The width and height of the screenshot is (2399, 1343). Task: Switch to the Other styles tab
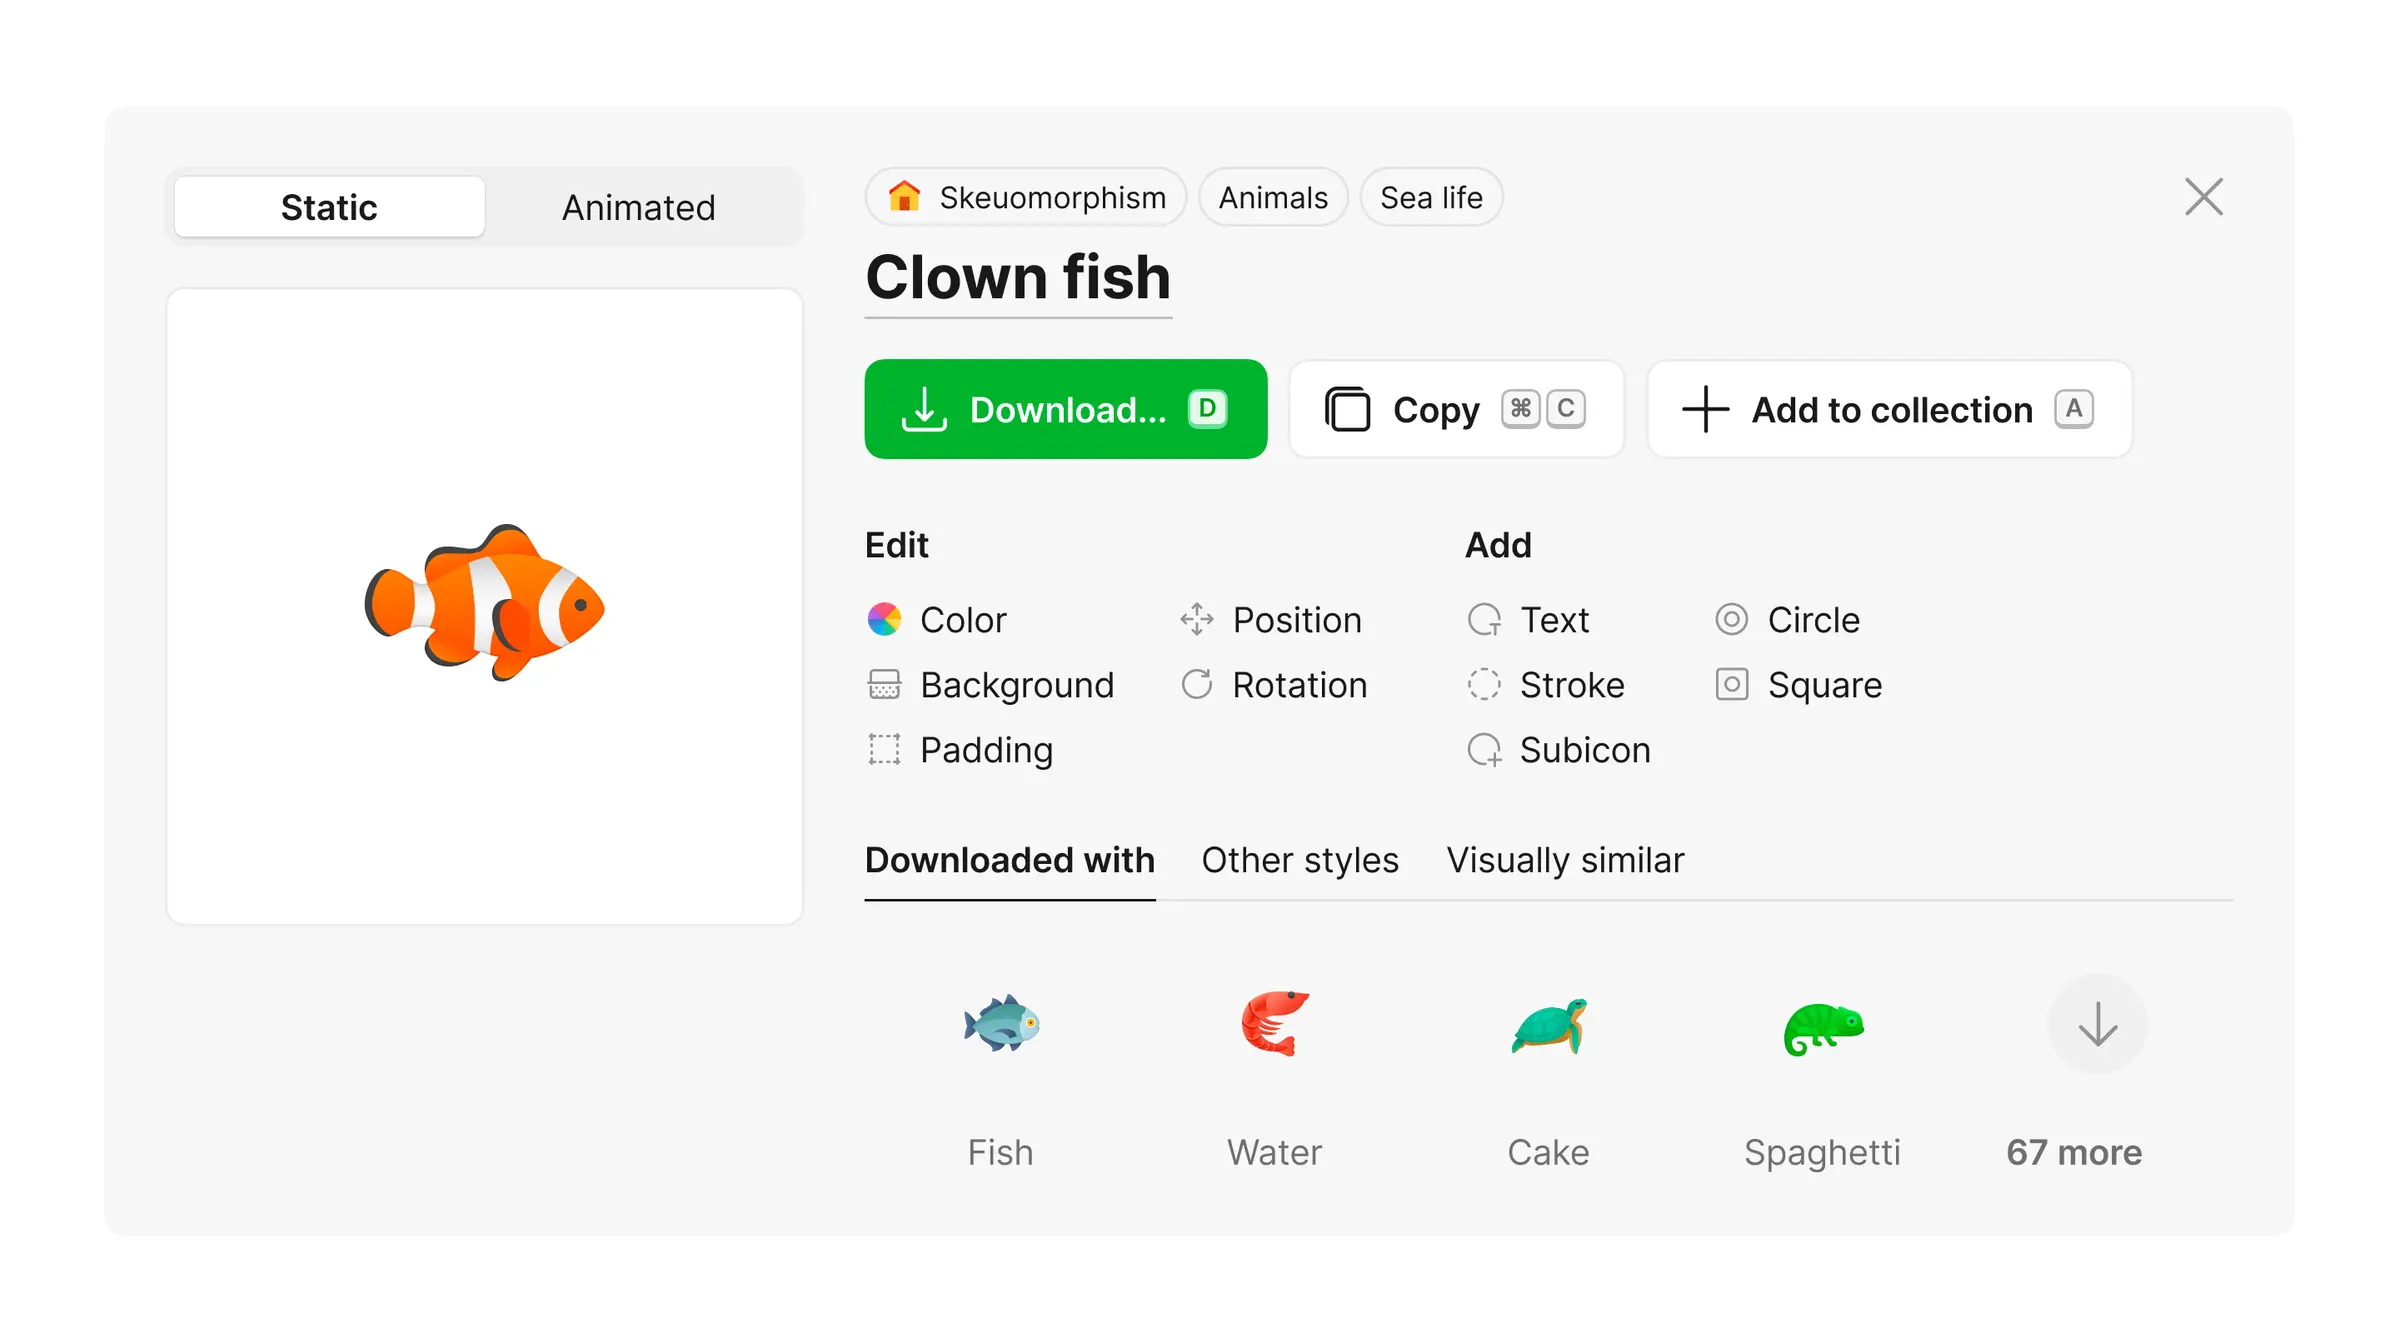click(1299, 860)
